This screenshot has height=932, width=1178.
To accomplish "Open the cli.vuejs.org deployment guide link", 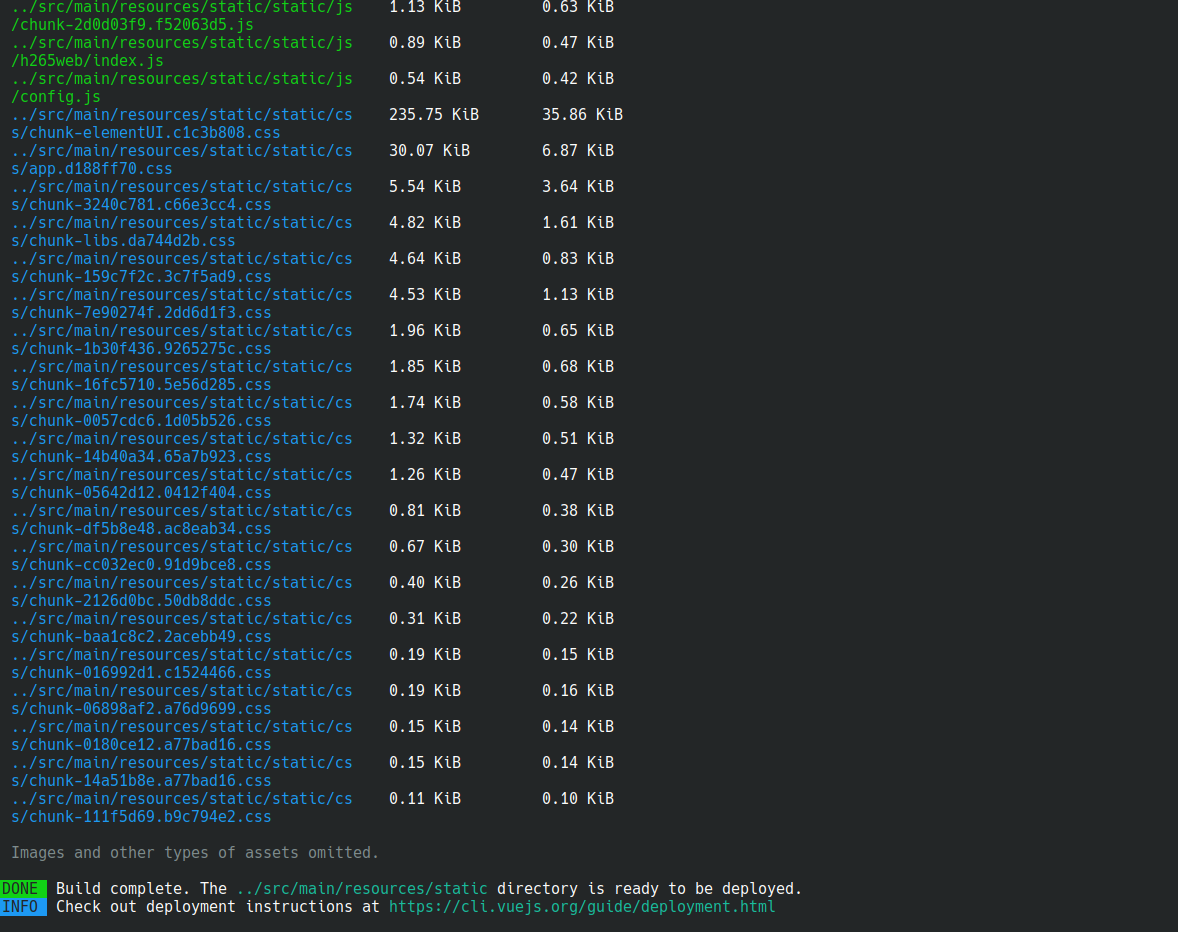I will click(x=581, y=907).
